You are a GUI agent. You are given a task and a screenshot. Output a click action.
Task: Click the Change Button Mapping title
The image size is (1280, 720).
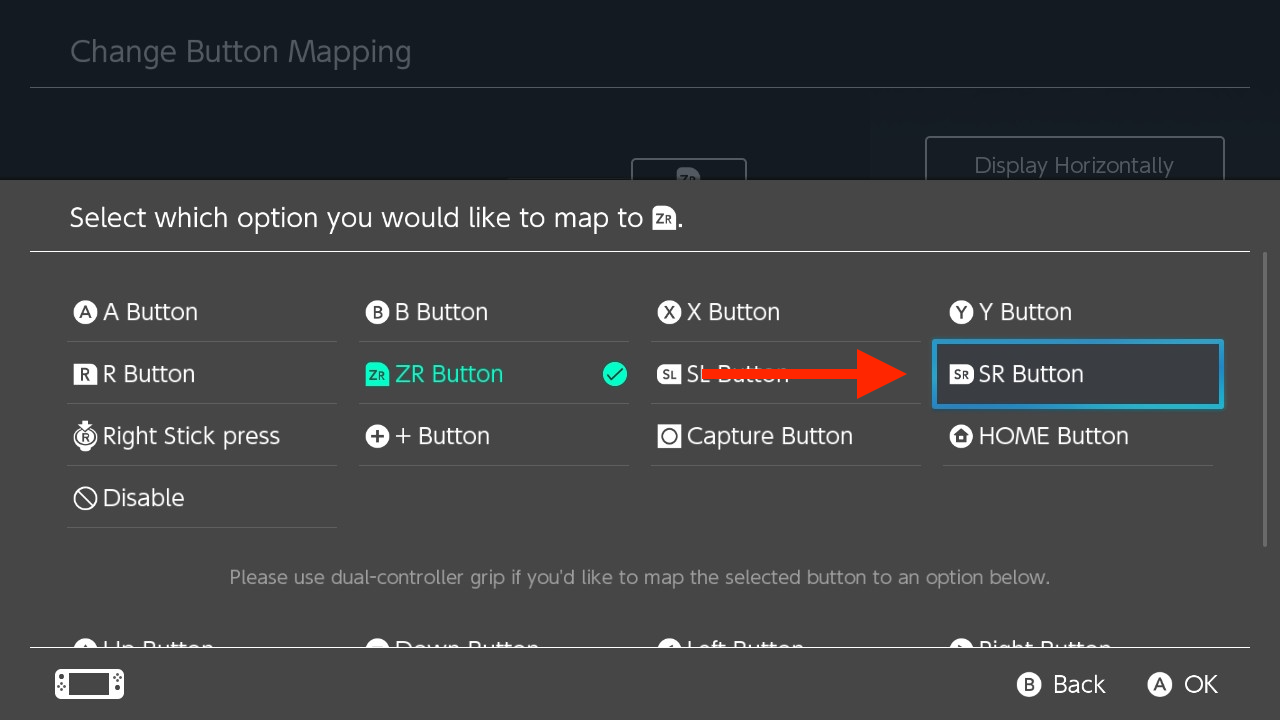pyautogui.click(x=240, y=52)
